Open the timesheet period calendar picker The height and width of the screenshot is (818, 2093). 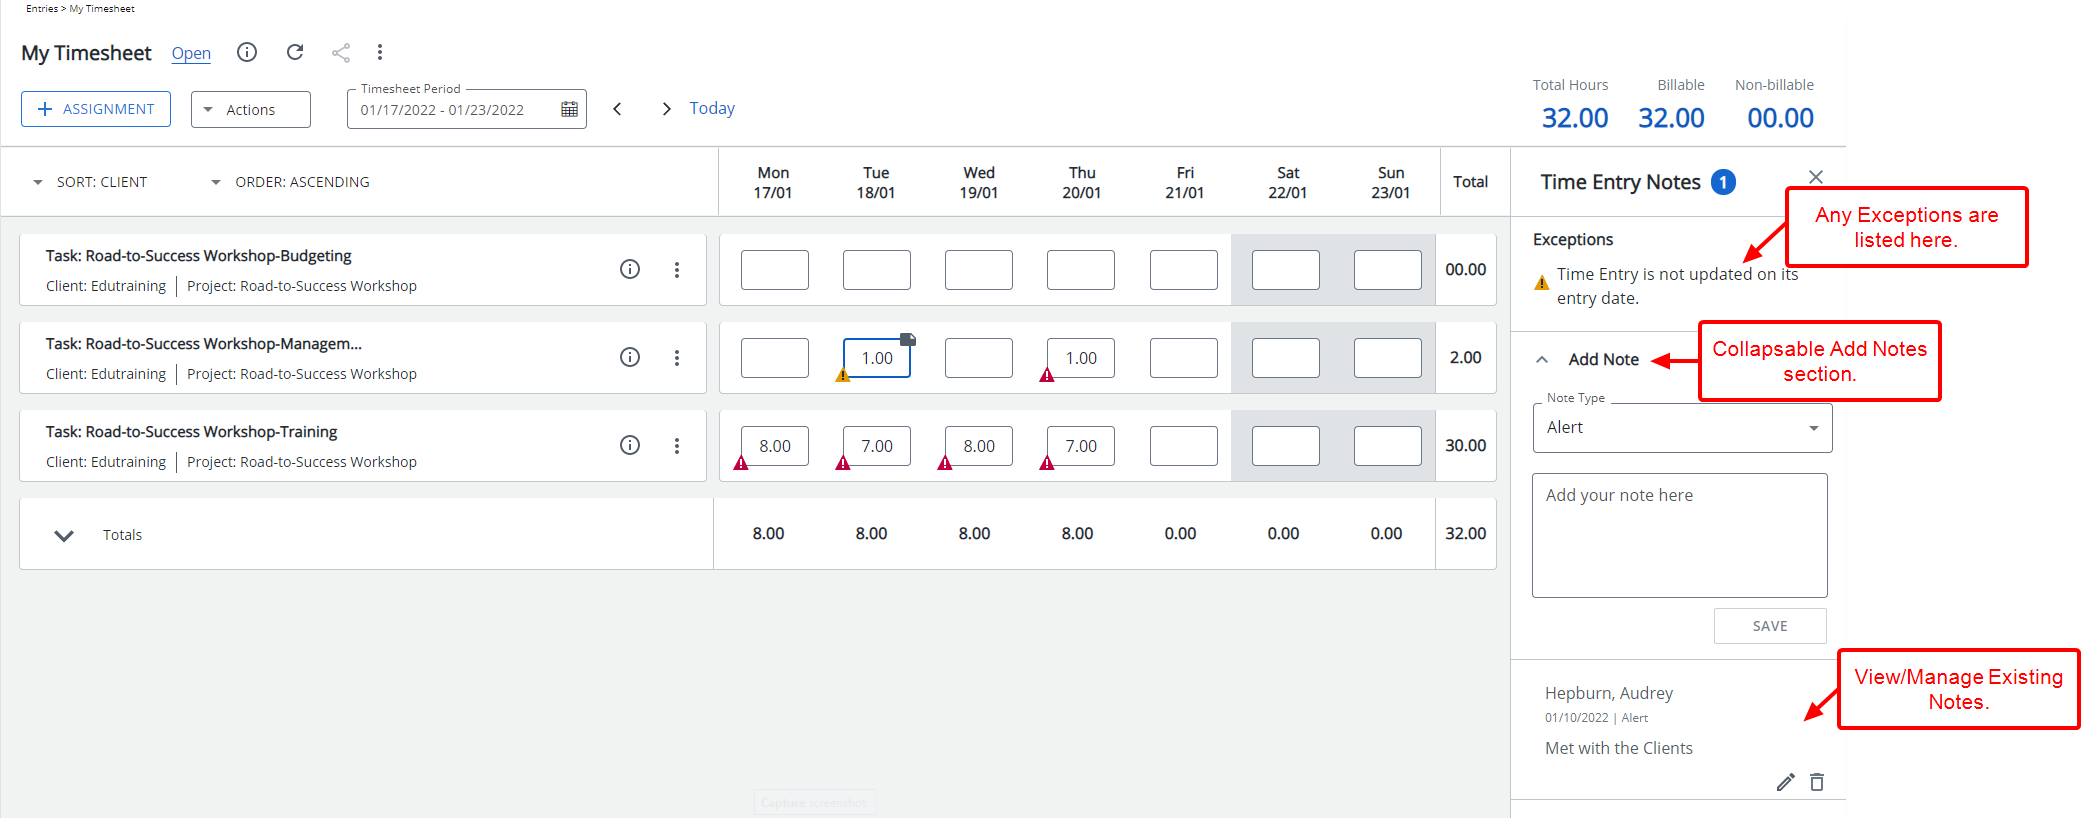569,109
